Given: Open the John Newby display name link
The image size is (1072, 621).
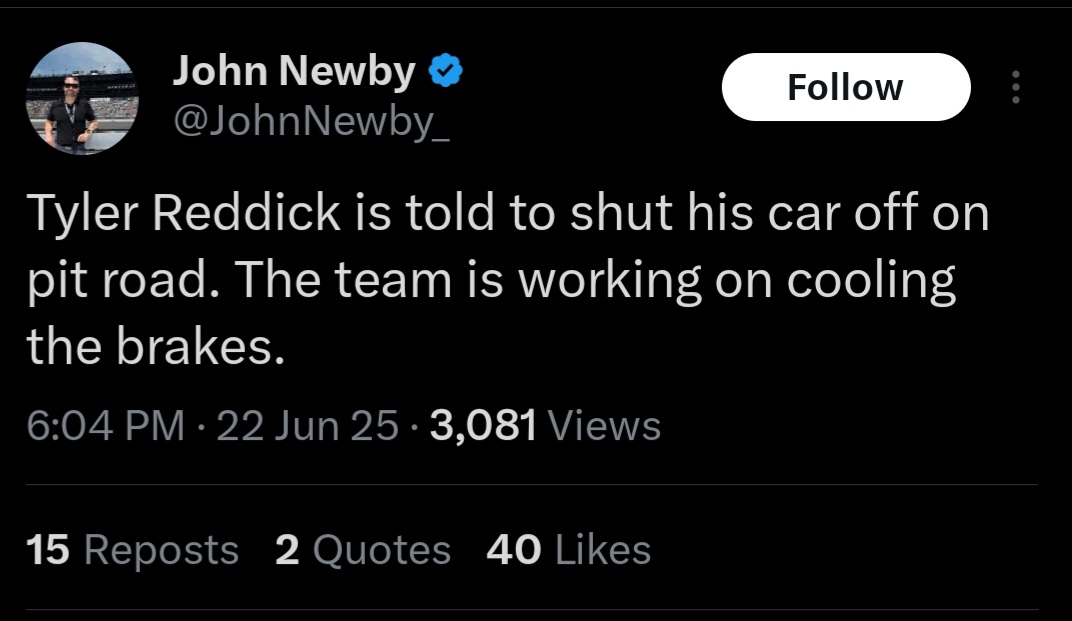Looking at the screenshot, I should (294, 71).
